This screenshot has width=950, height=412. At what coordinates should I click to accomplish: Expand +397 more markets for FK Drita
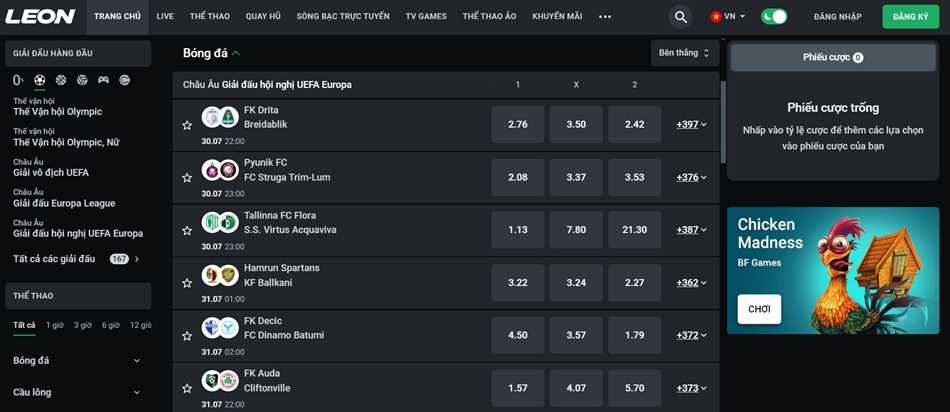691,125
